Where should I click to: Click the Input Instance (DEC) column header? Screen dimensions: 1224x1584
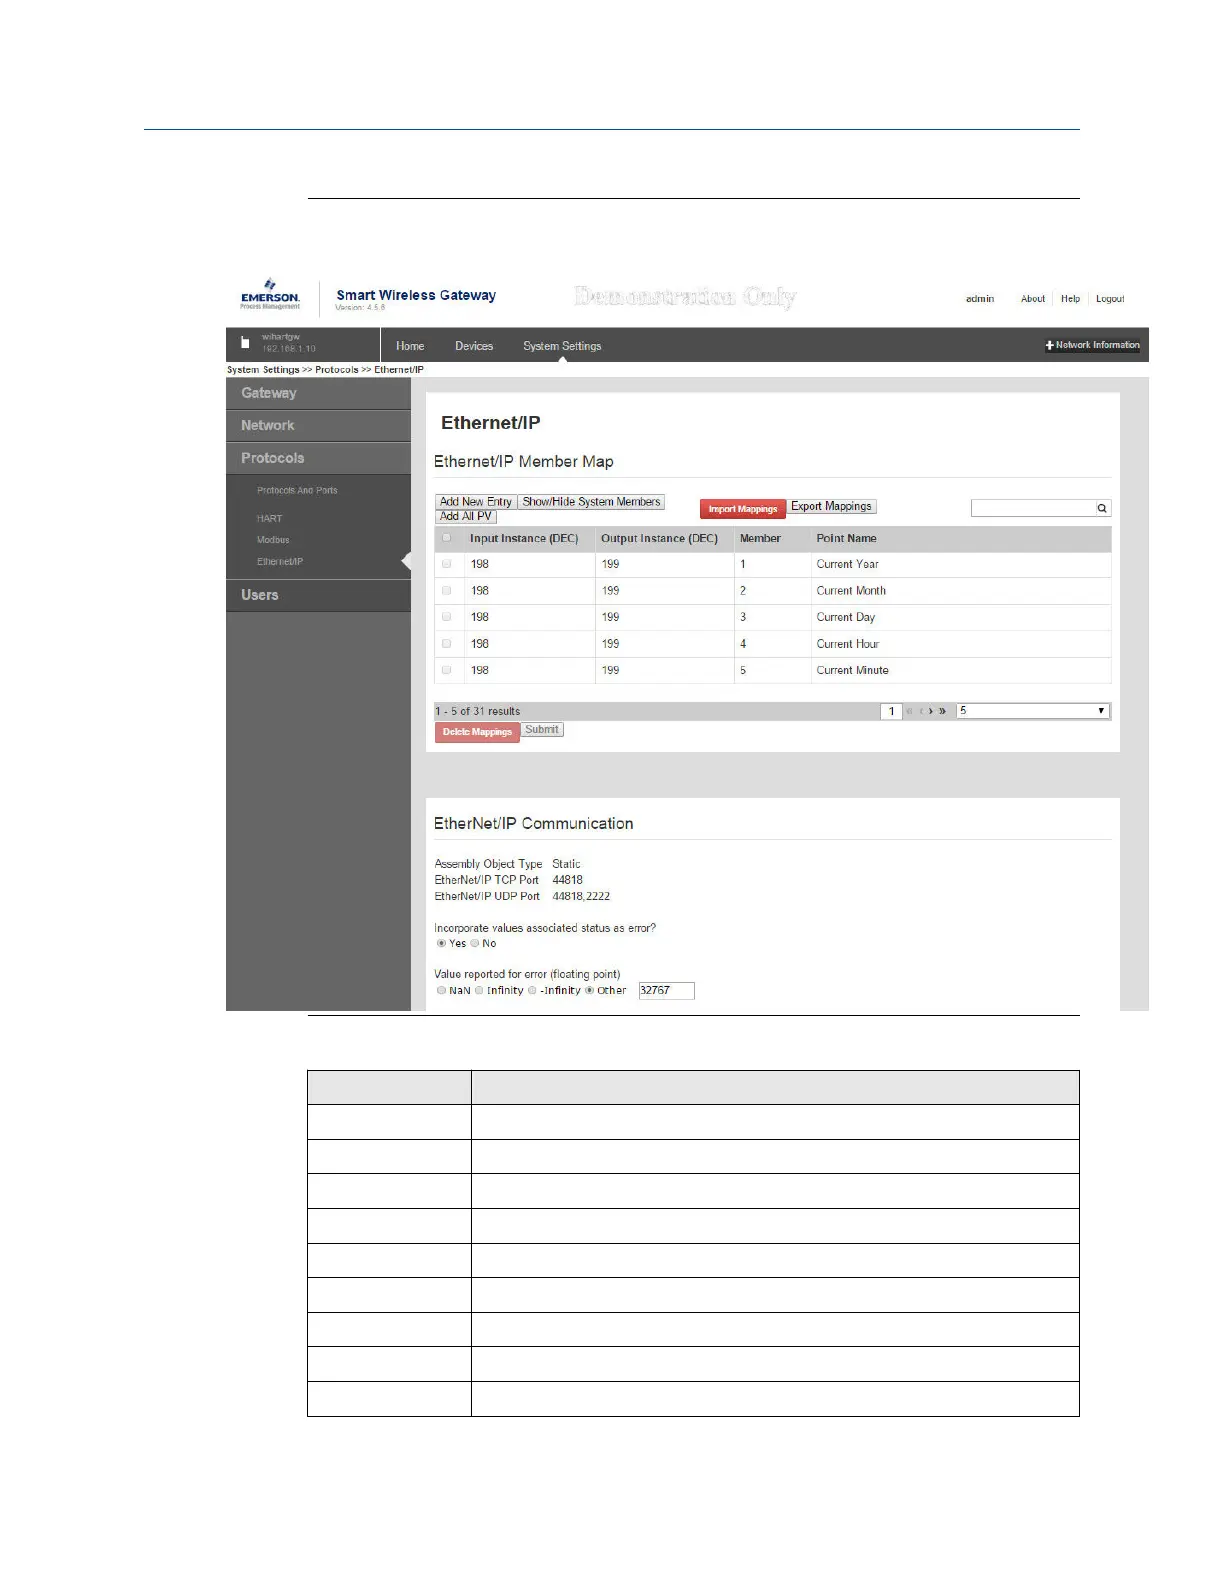[524, 538]
